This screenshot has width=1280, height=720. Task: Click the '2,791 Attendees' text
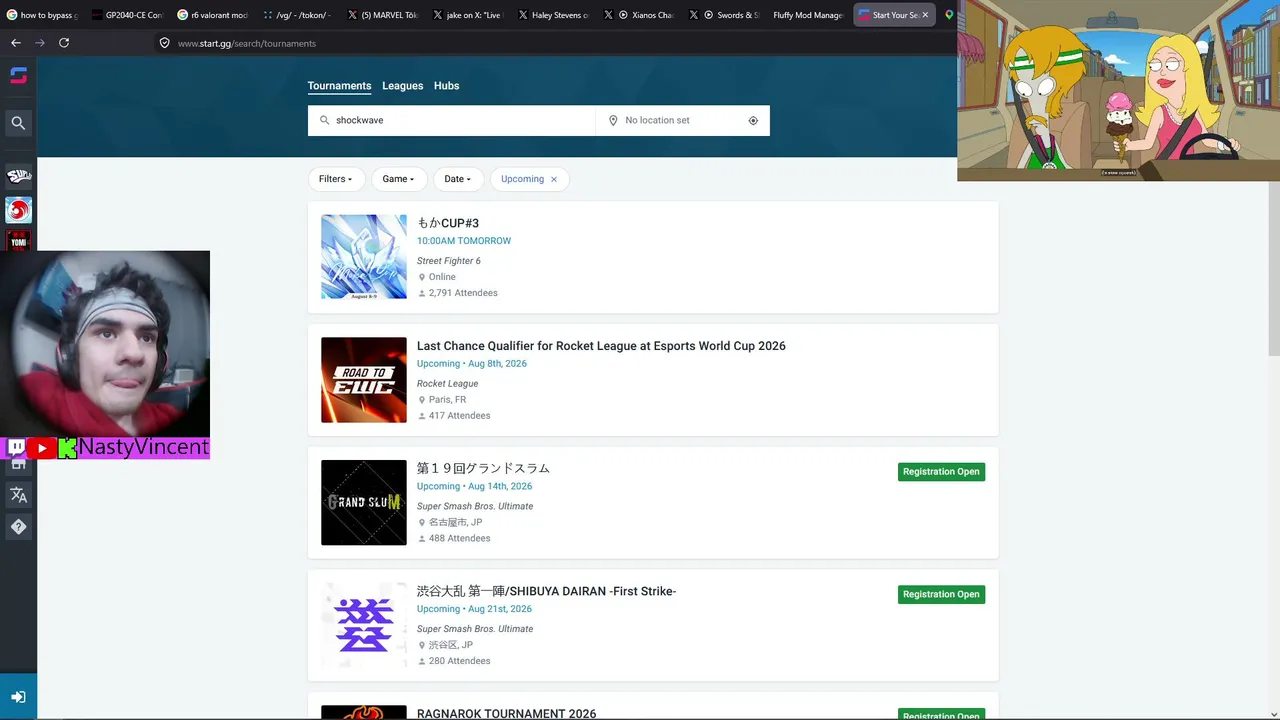[x=463, y=293]
